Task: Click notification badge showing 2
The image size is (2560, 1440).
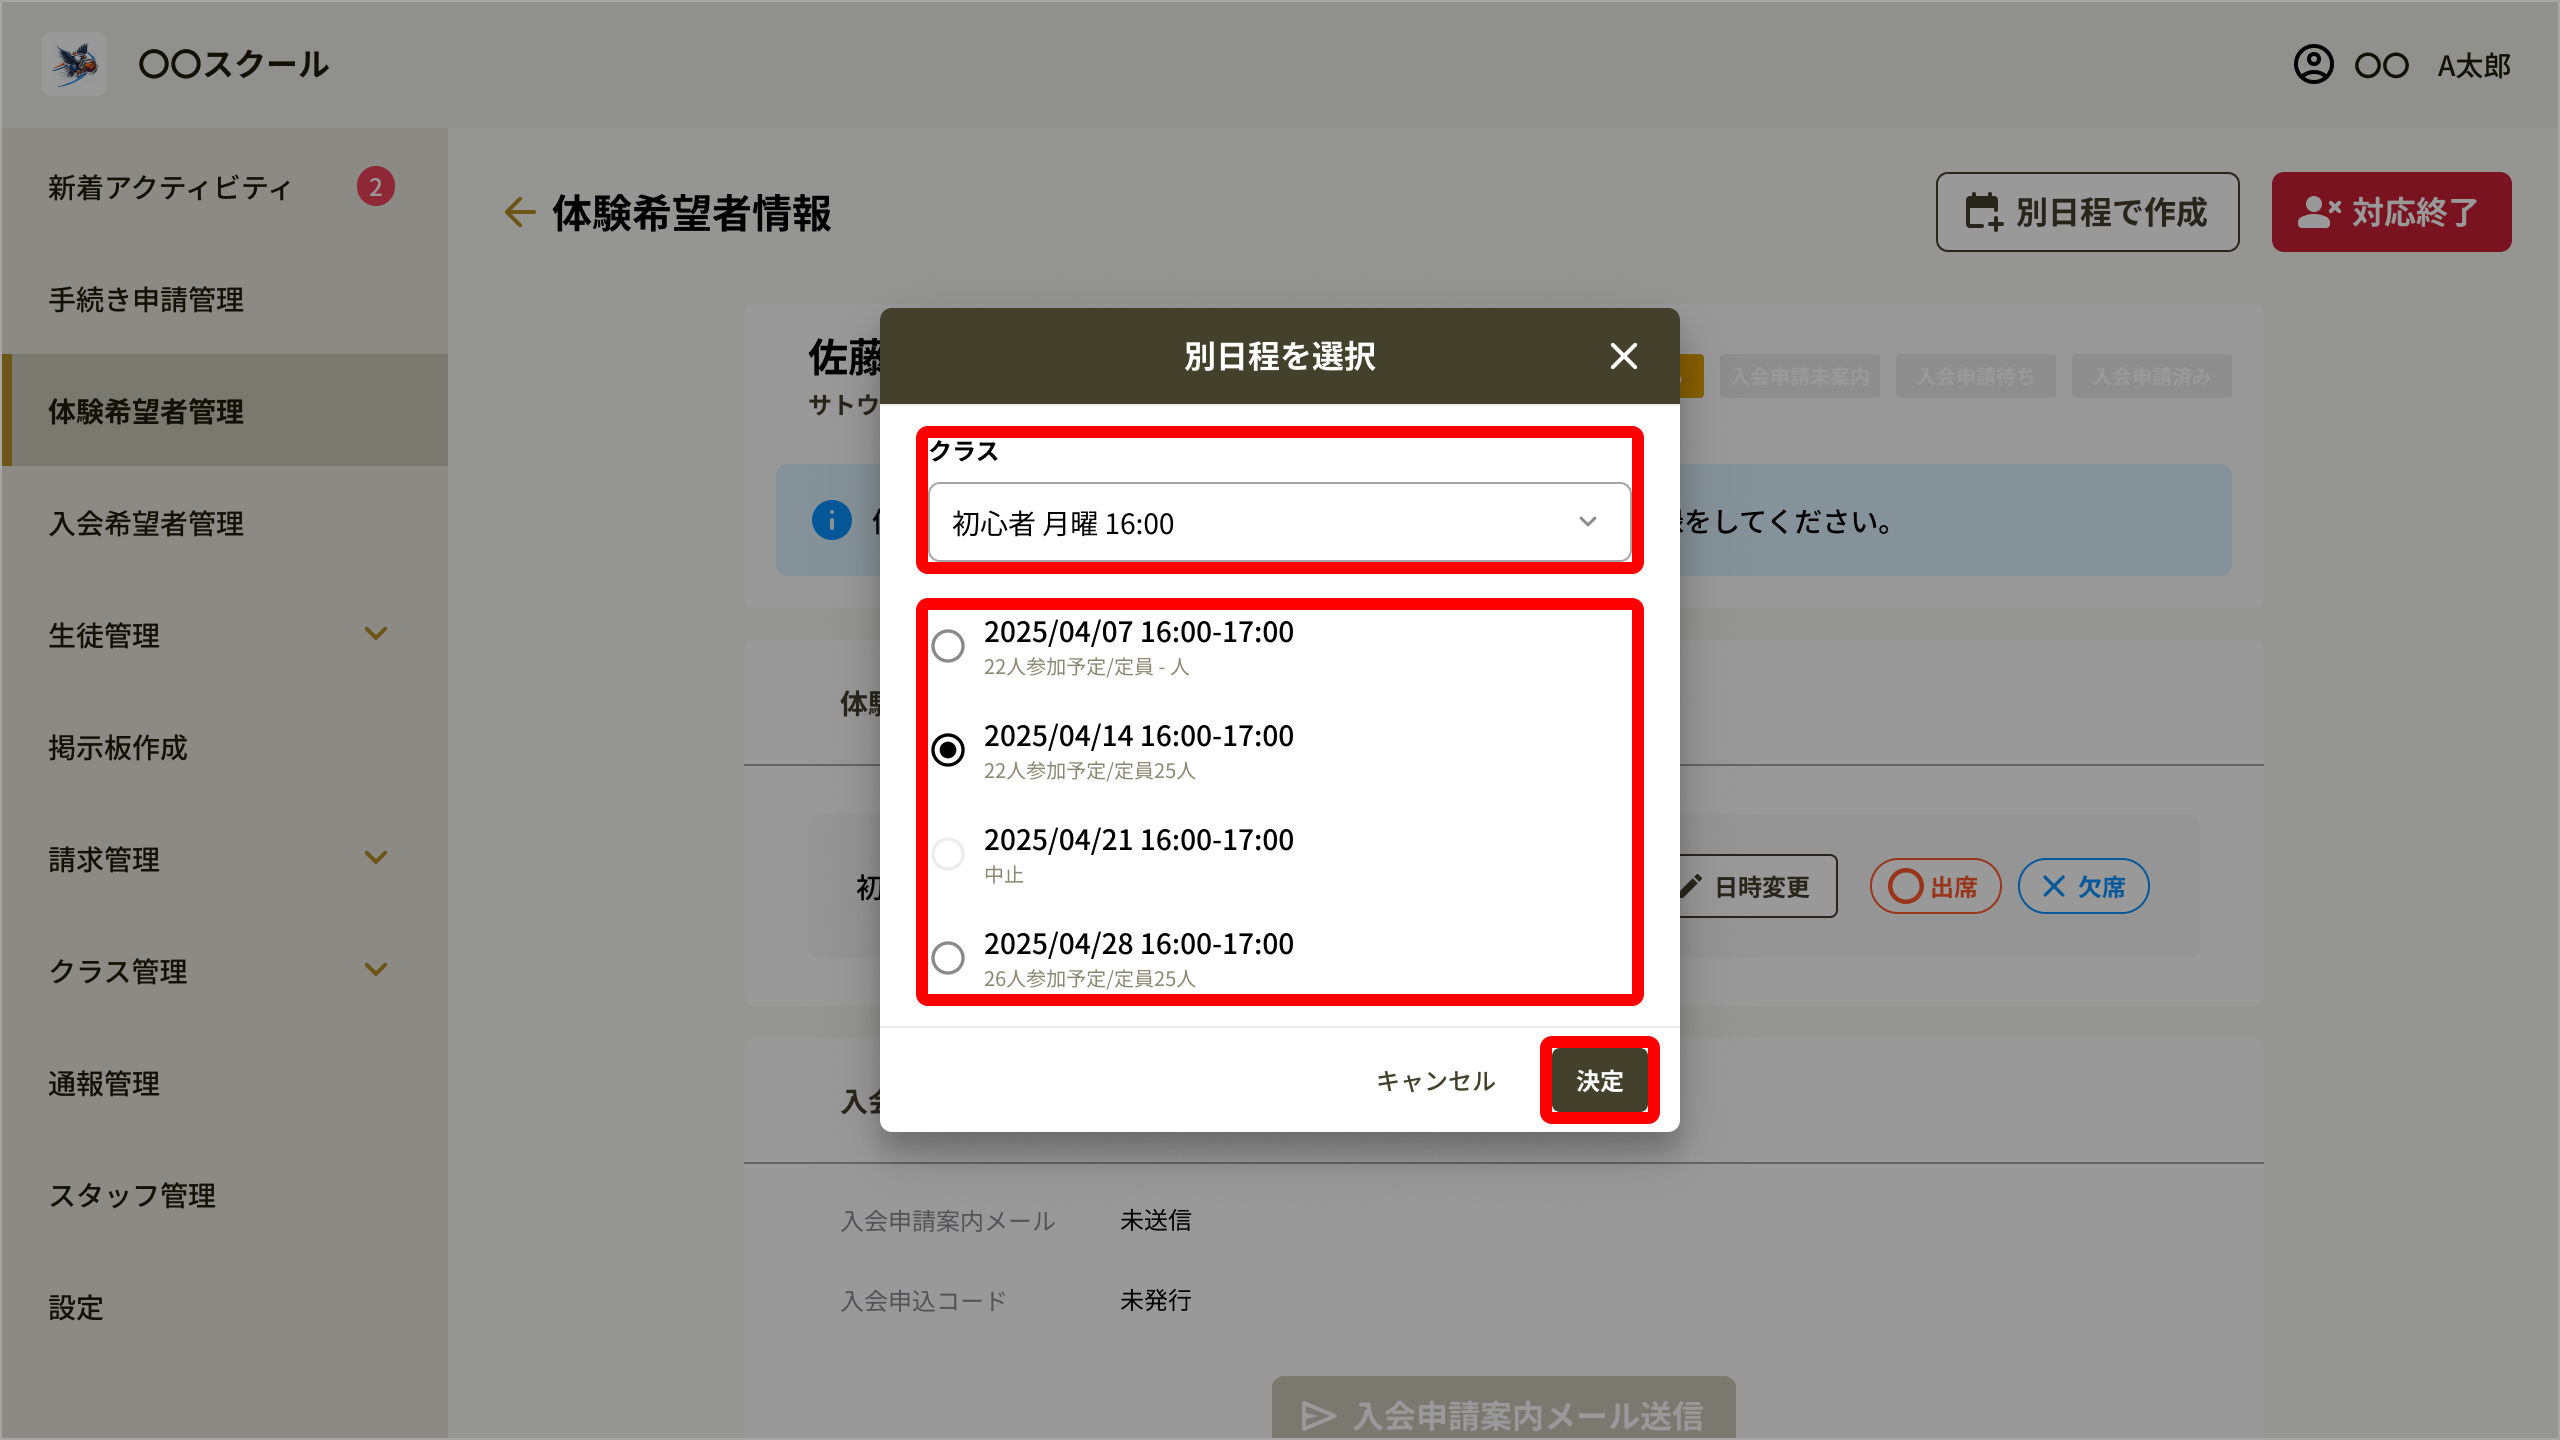Action: [x=376, y=187]
